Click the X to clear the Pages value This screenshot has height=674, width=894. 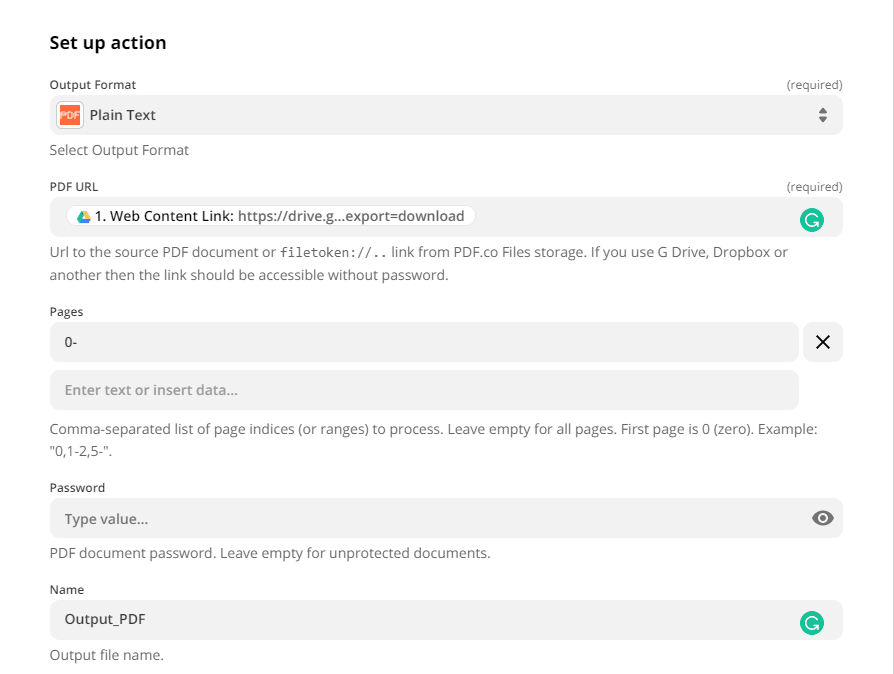[822, 342]
